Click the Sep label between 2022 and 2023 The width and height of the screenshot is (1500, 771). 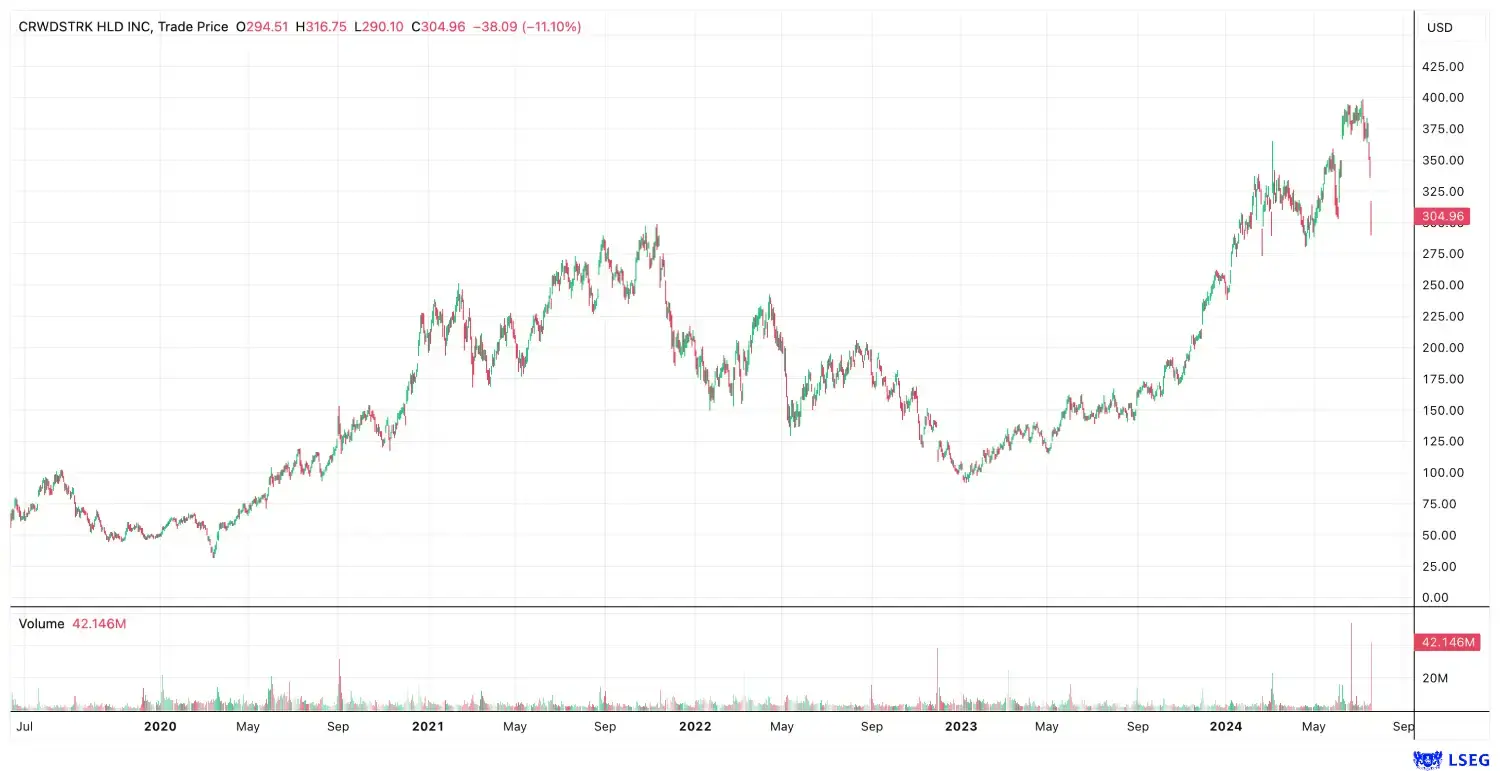point(871,726)
